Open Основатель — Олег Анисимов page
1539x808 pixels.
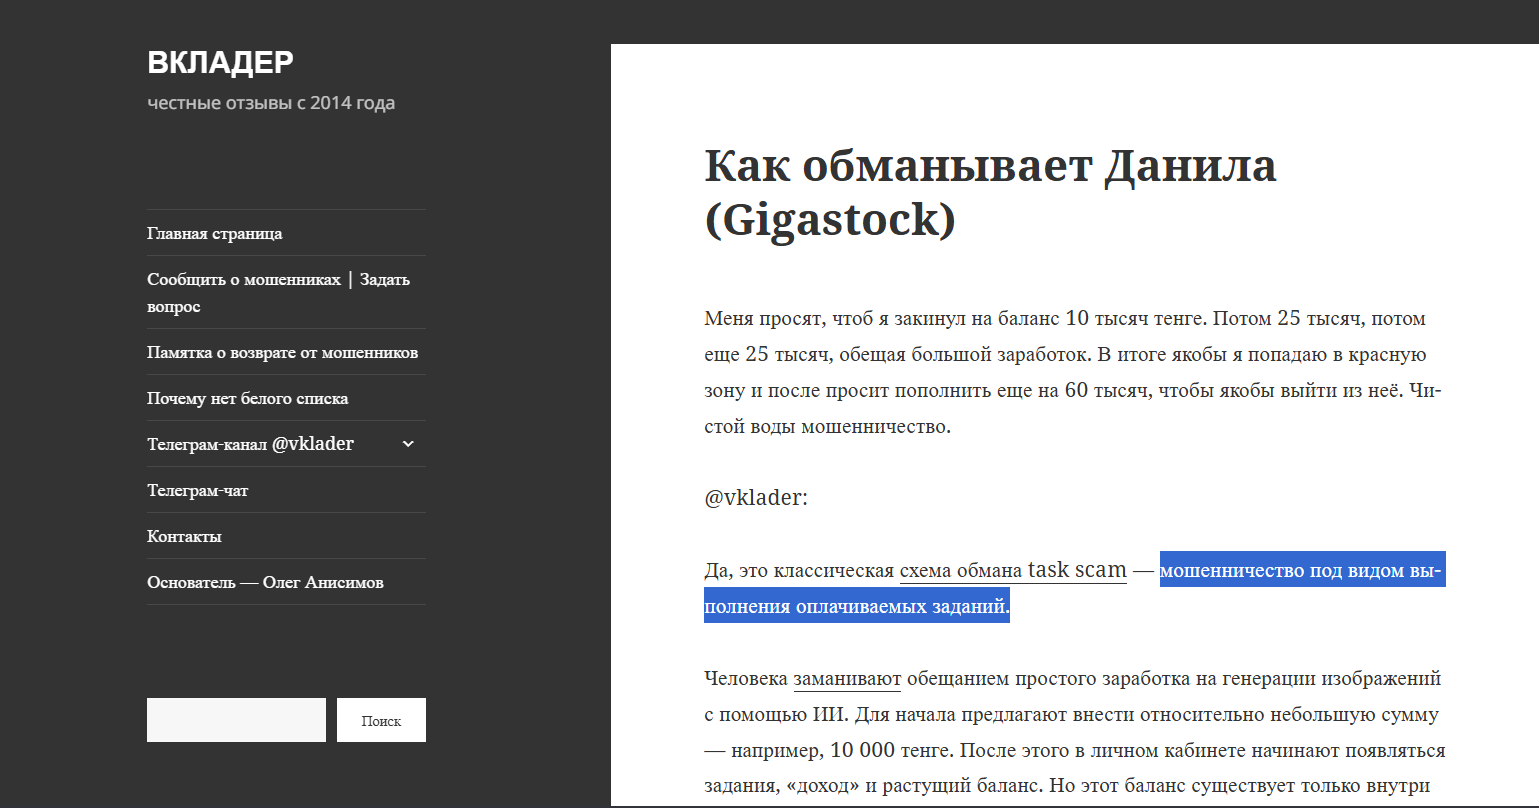click(265, 582)
